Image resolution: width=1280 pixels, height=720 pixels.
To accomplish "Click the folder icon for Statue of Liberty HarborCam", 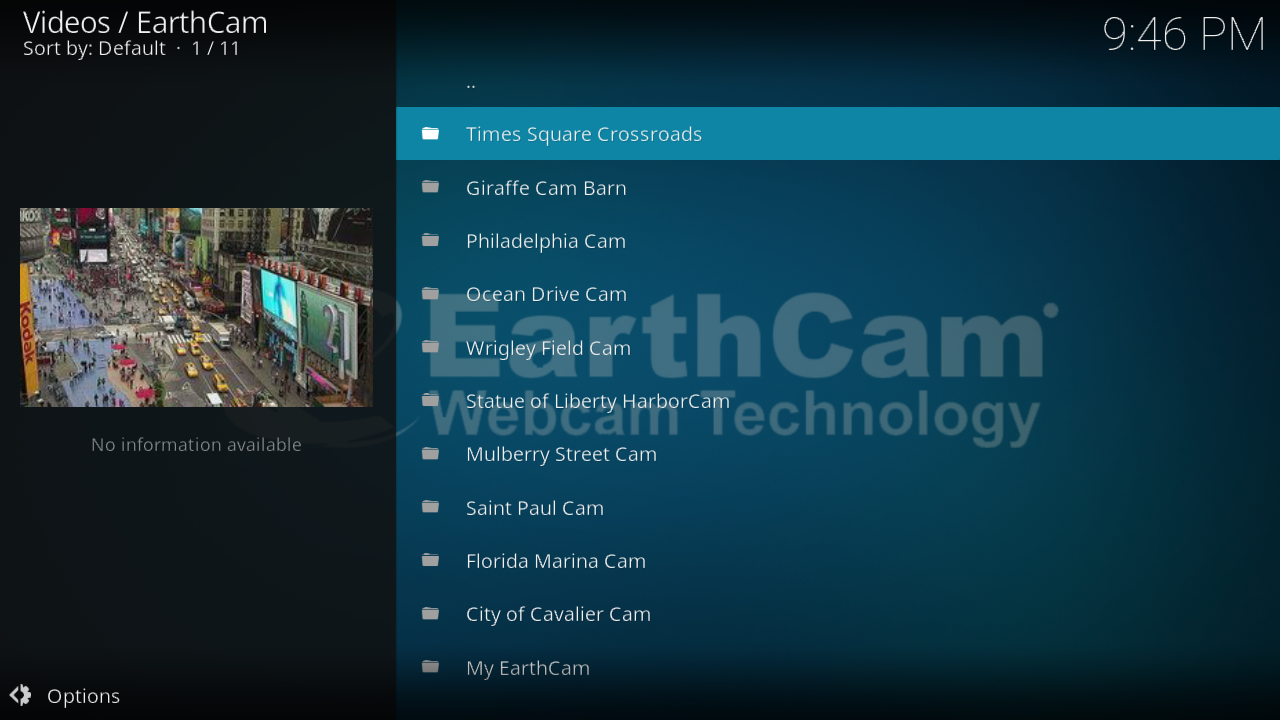I will 430,400.
